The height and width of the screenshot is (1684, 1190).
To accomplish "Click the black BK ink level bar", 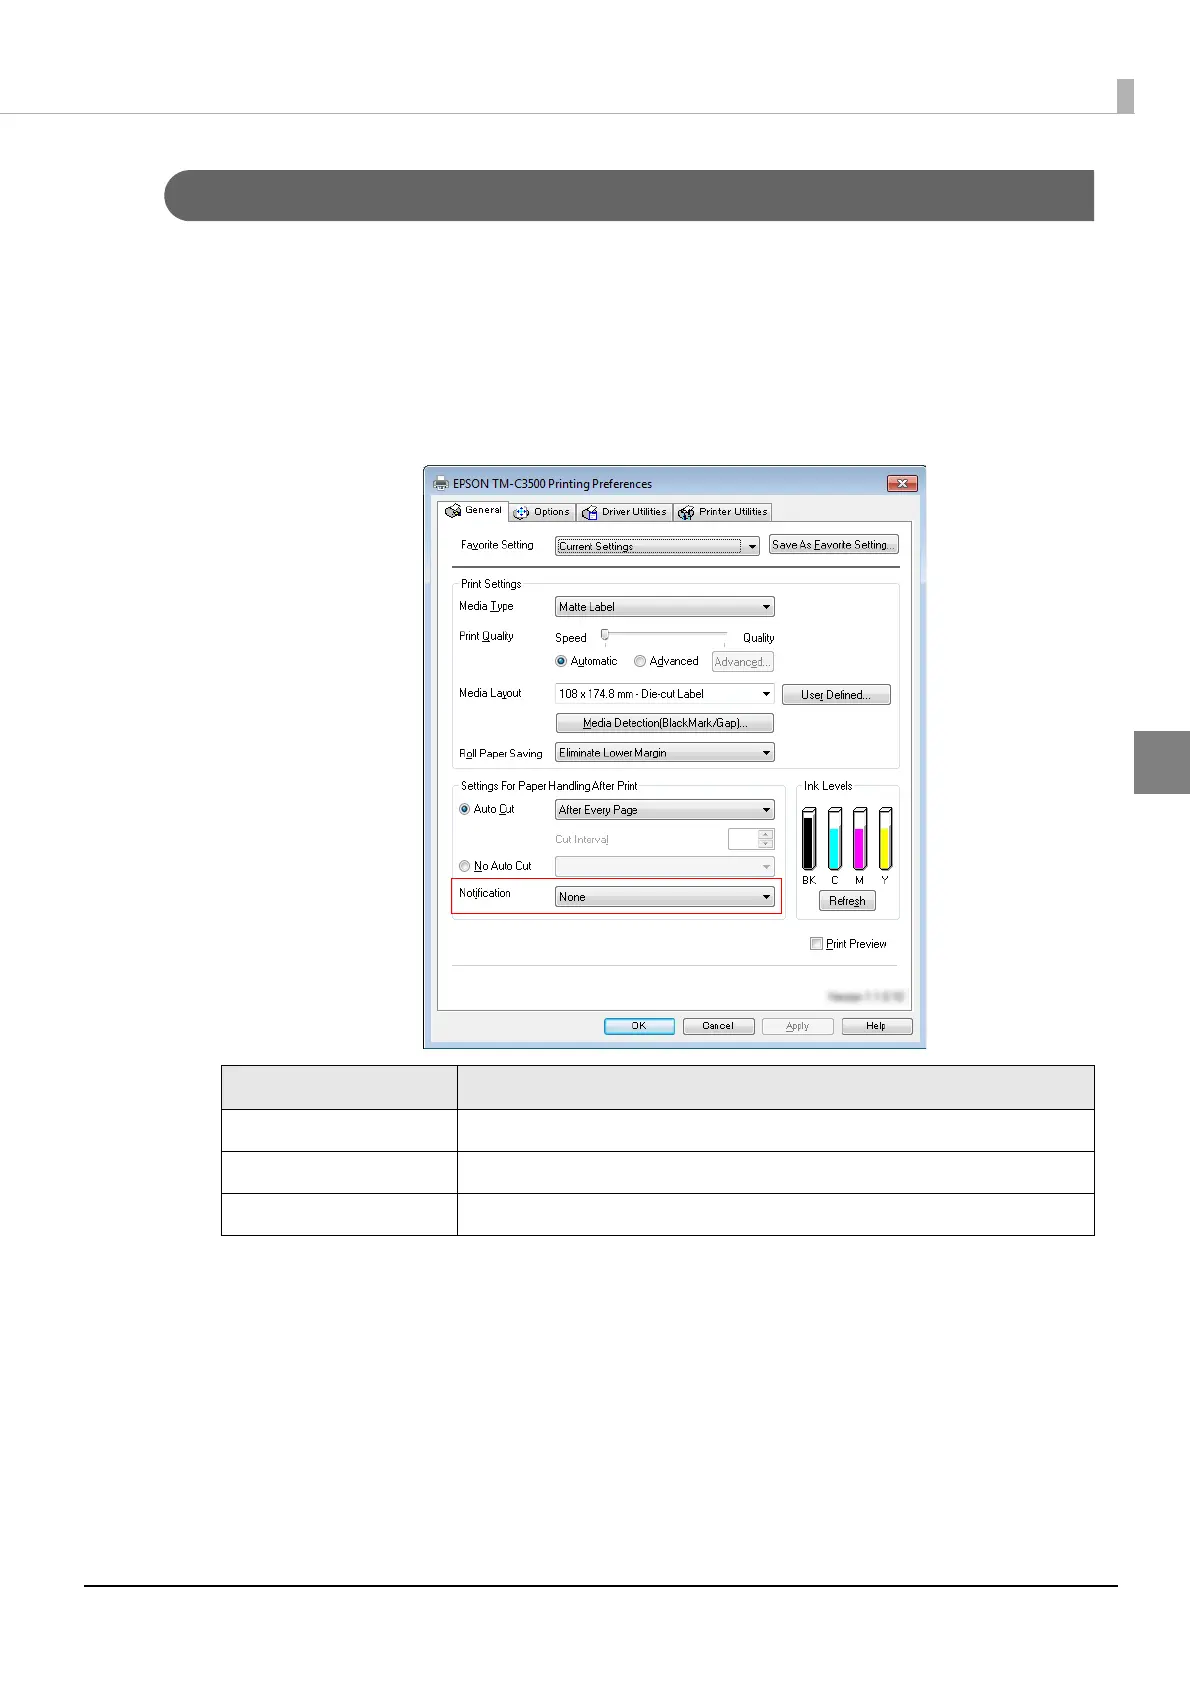I will 809,839.
